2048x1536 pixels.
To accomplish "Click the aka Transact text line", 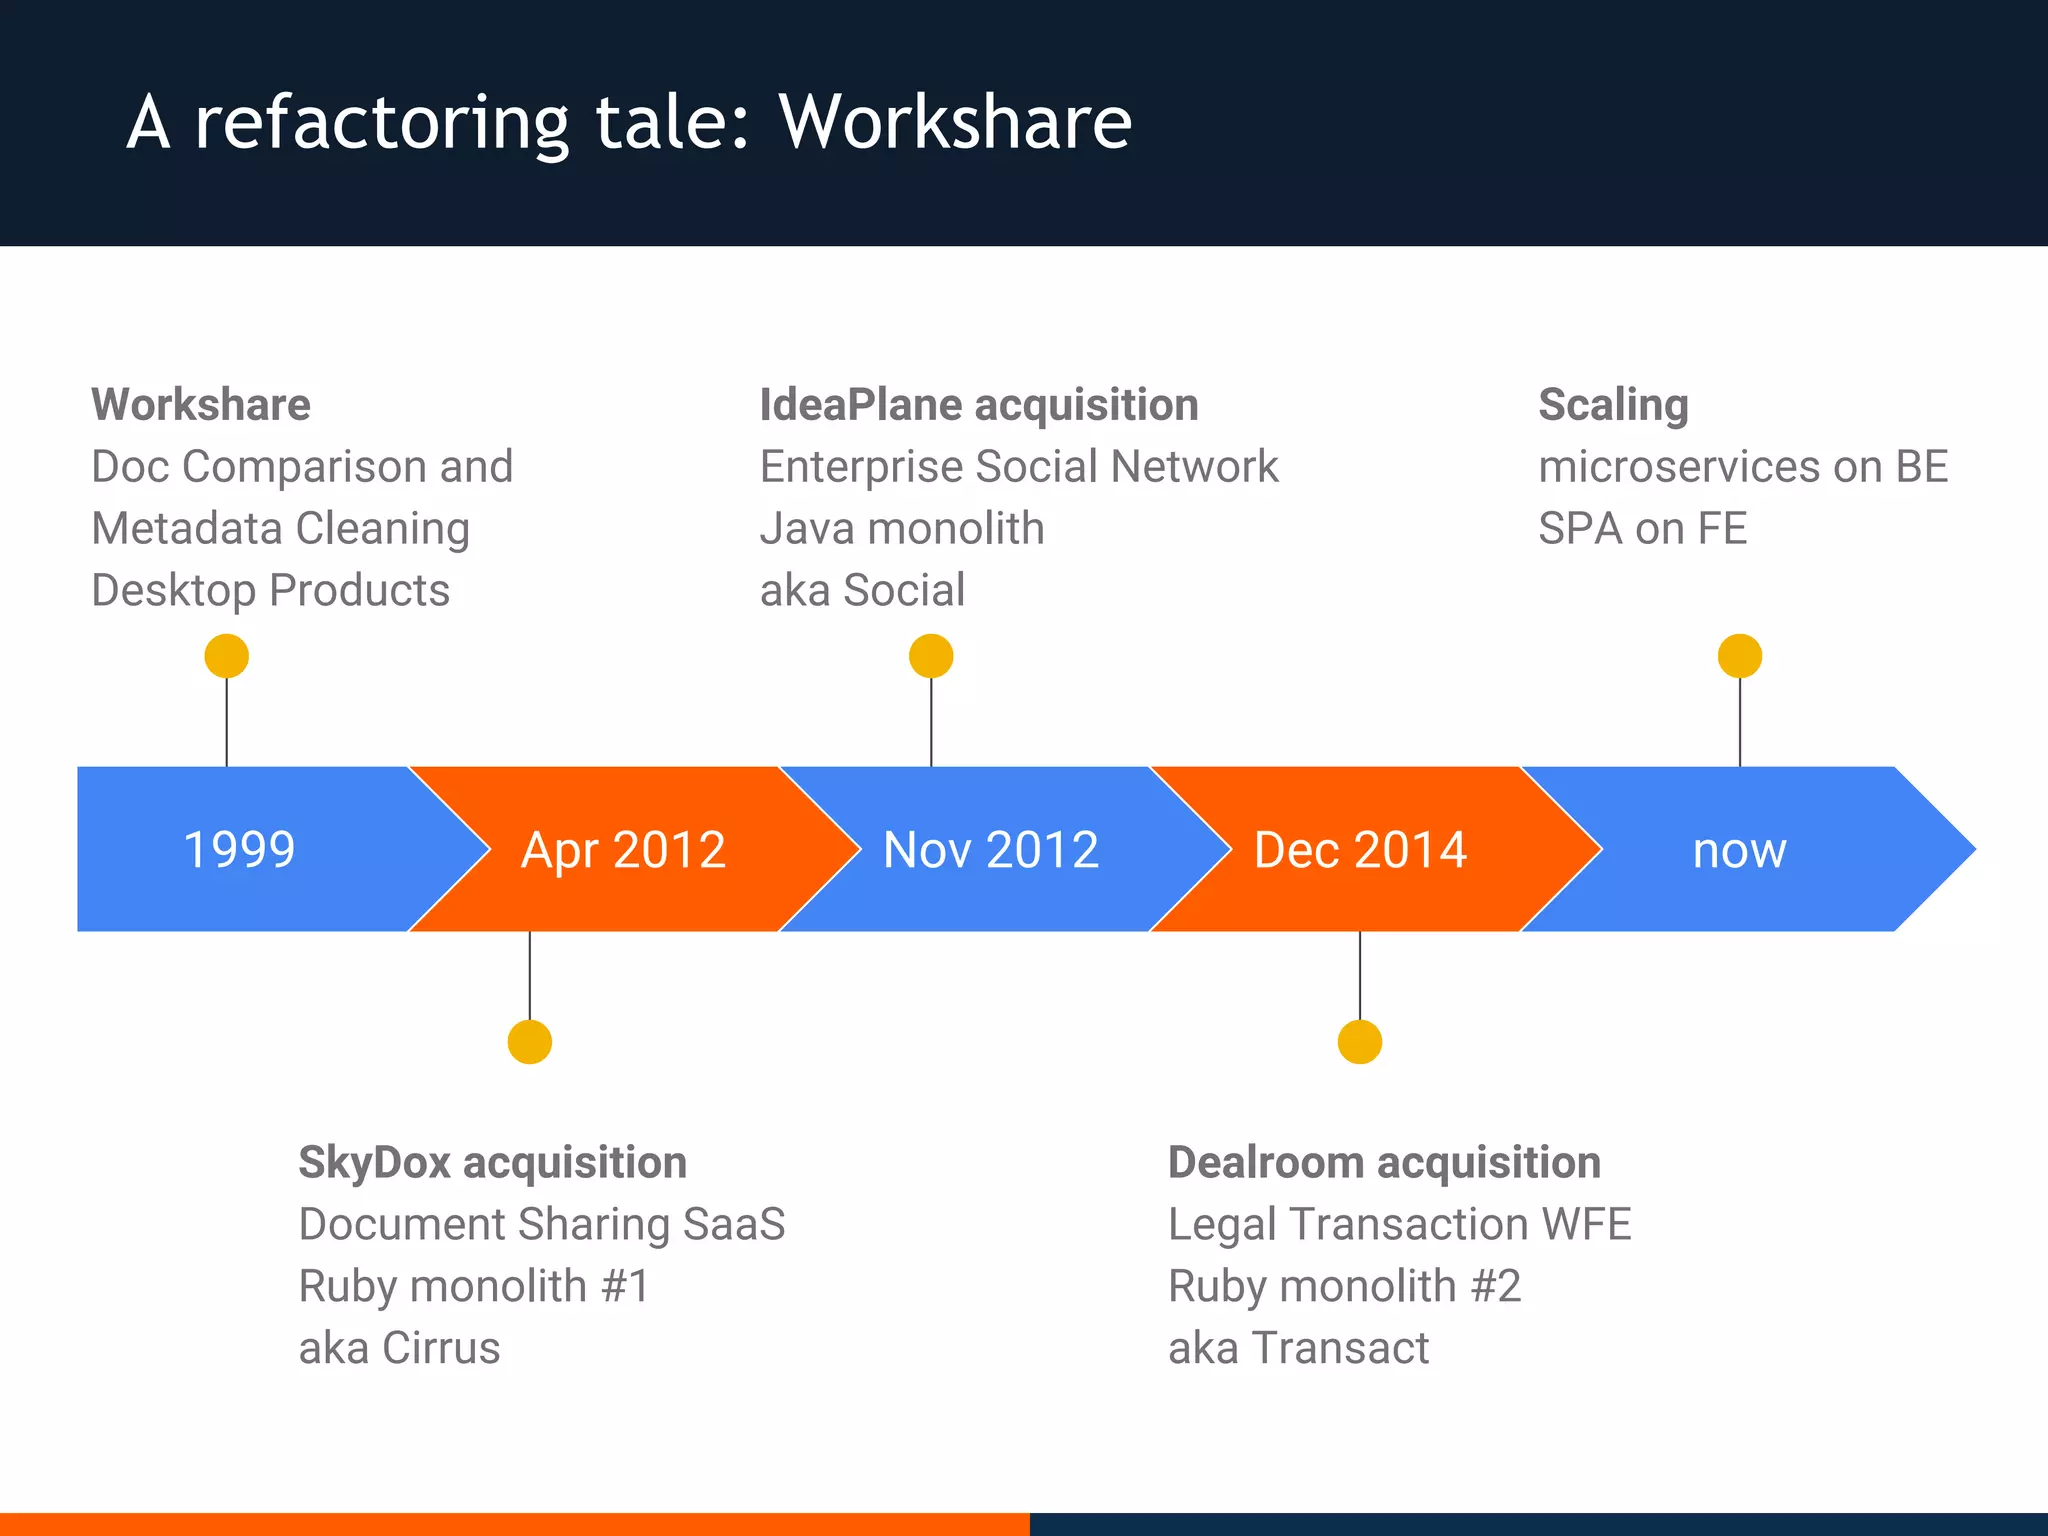I will [1298, 1348].
